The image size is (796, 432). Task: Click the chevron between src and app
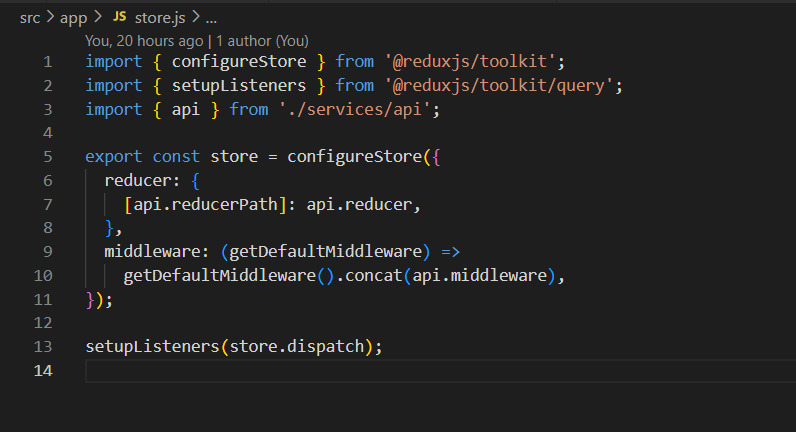point(51,18)
